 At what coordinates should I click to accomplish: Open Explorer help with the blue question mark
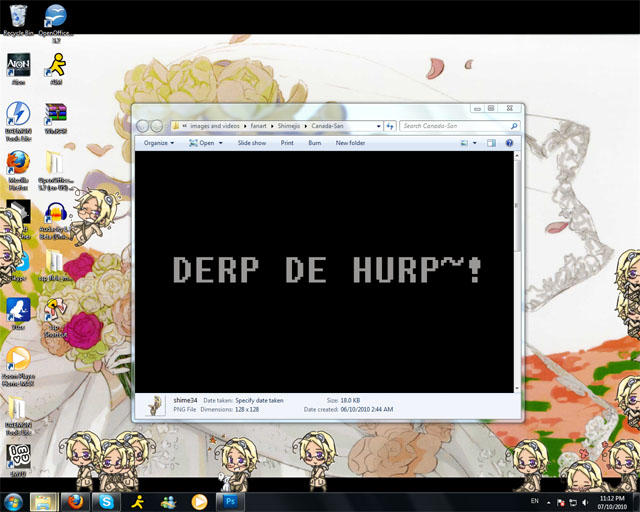pyautogui.click(x=509, y=143)
